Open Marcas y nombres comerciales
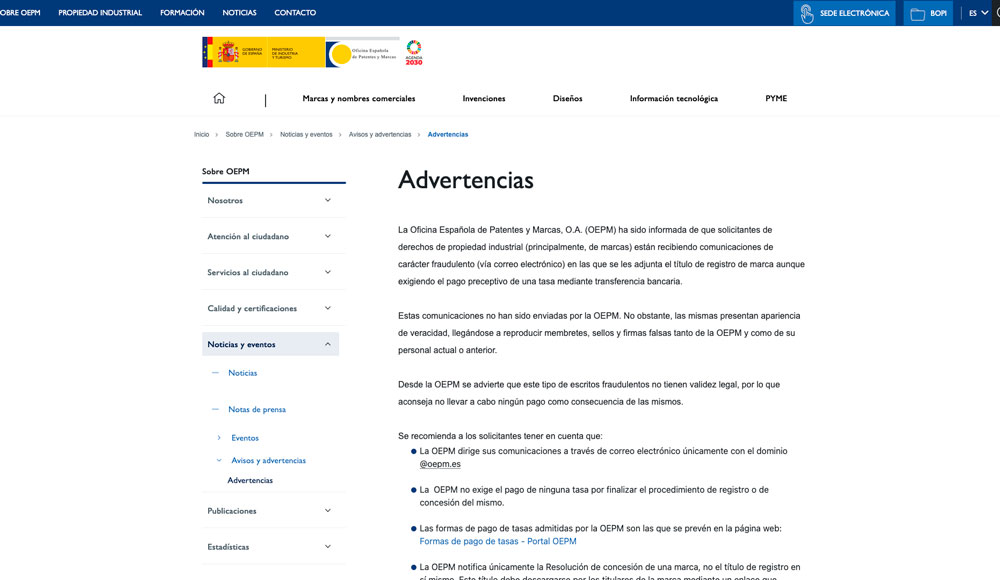The image size is (1000, 580). [x=359, y=98]
